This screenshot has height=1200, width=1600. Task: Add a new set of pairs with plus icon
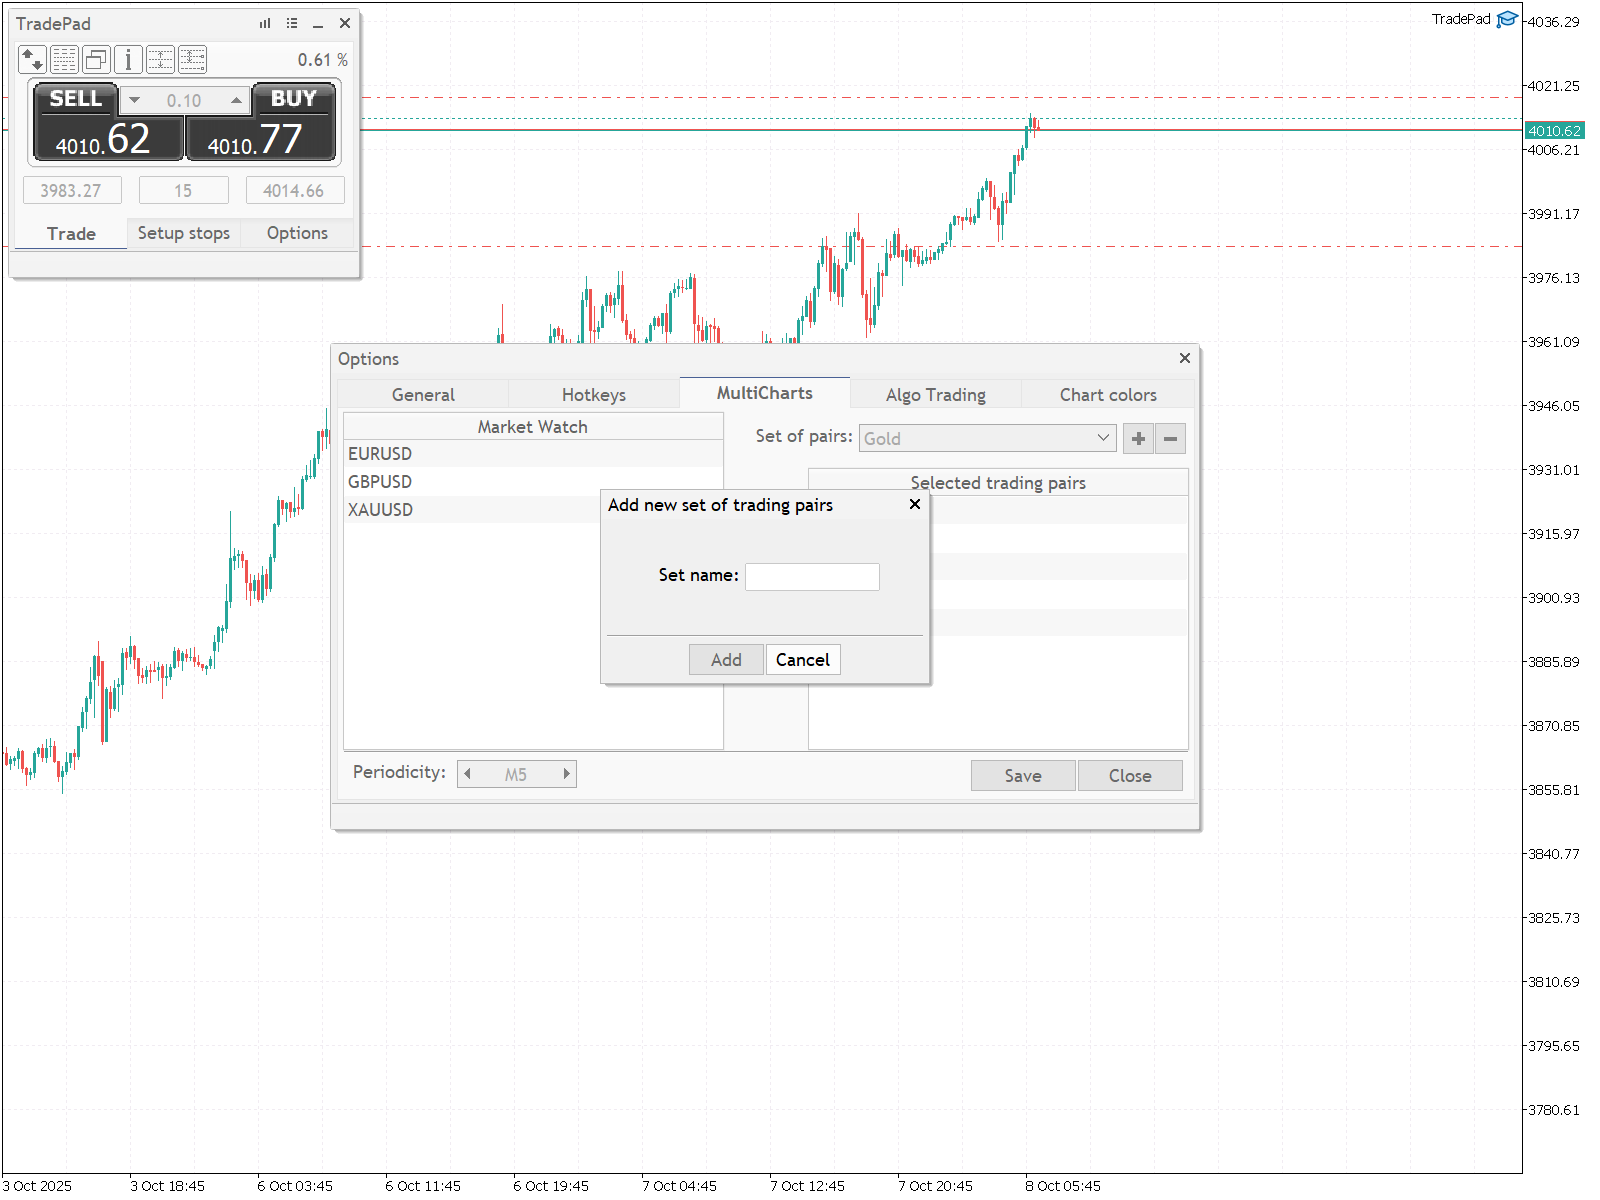click(1138, 438)
